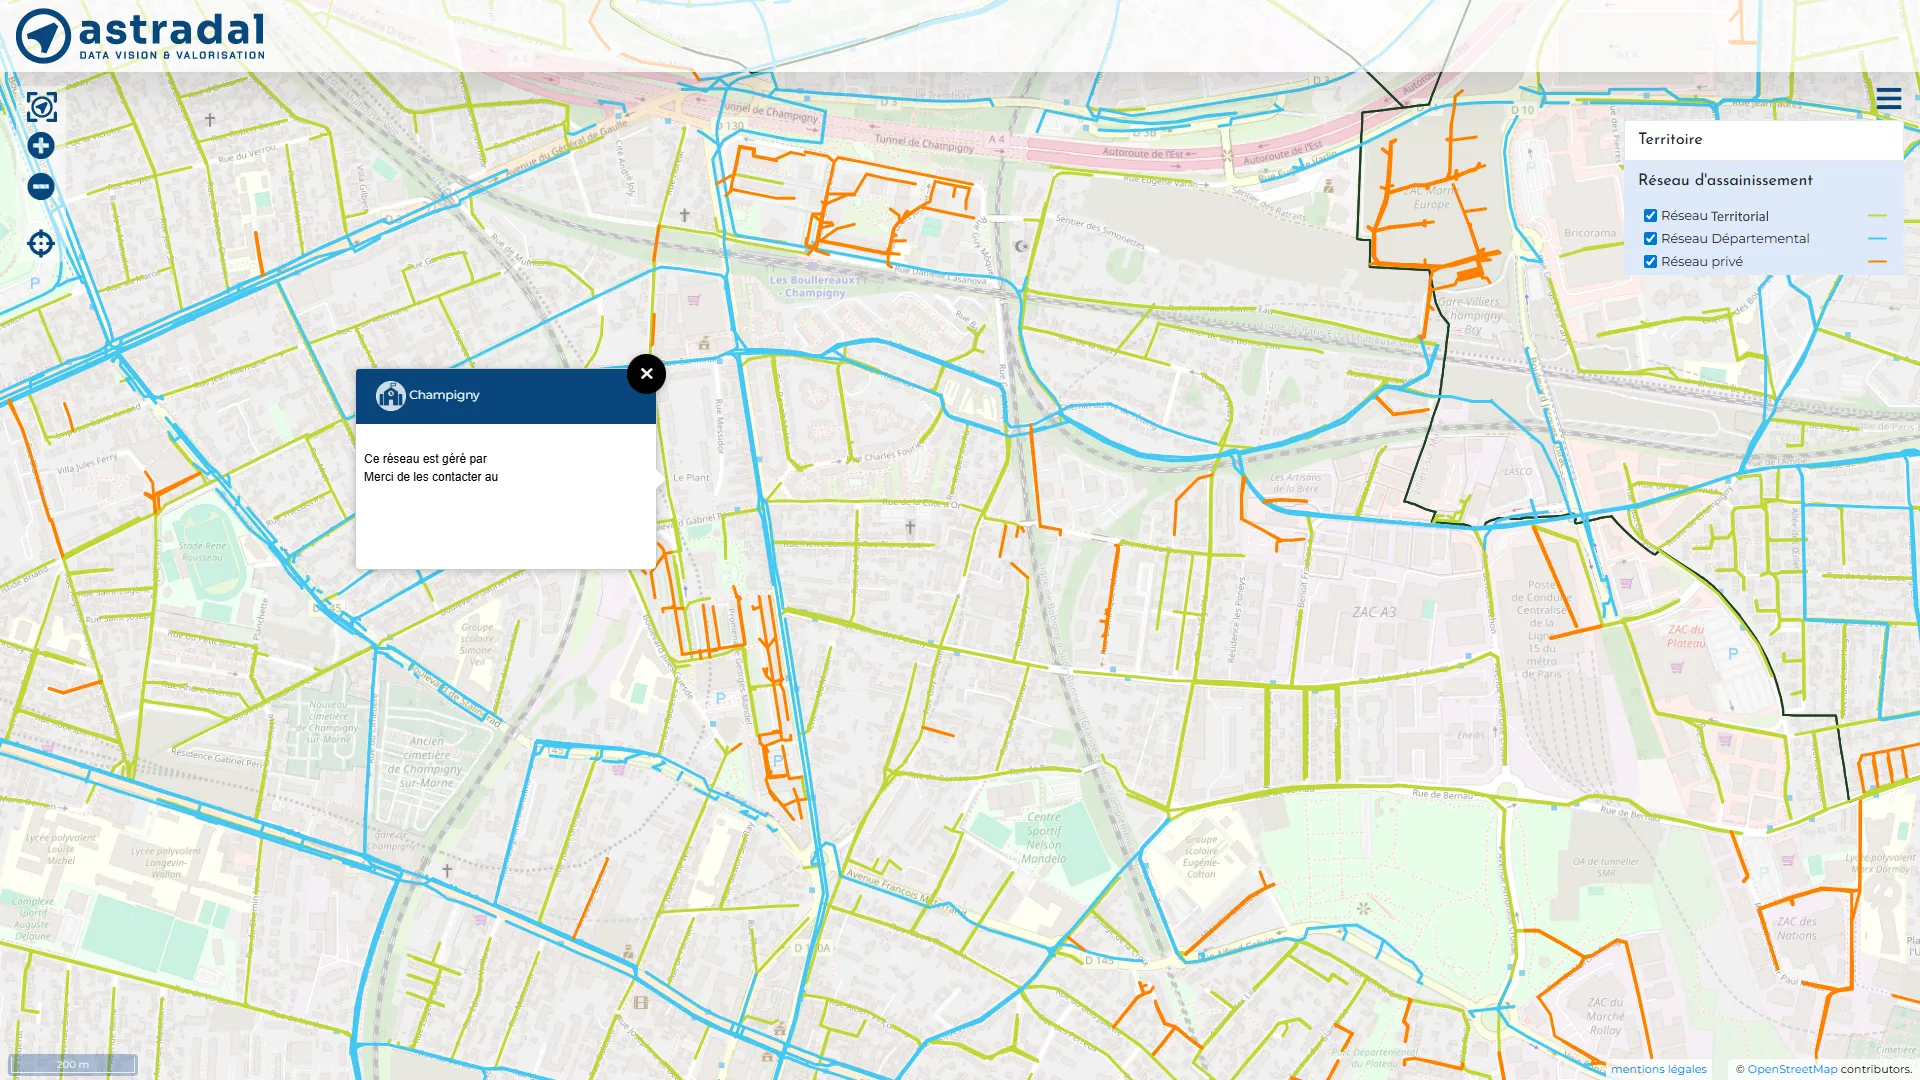This screenshot has width=1920, height=1080.
Task: Uncheck the Réseau Territorial layer
Action: (1651, 216)
